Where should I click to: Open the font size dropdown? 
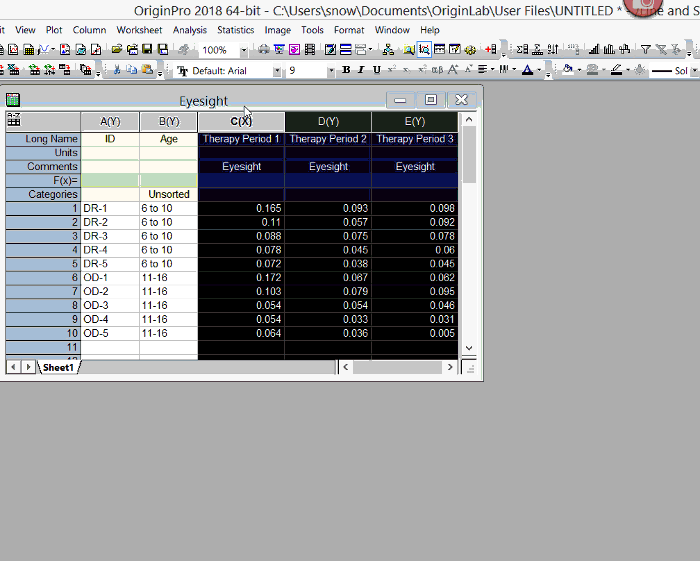pyautogui.click(x=330, y=71)
